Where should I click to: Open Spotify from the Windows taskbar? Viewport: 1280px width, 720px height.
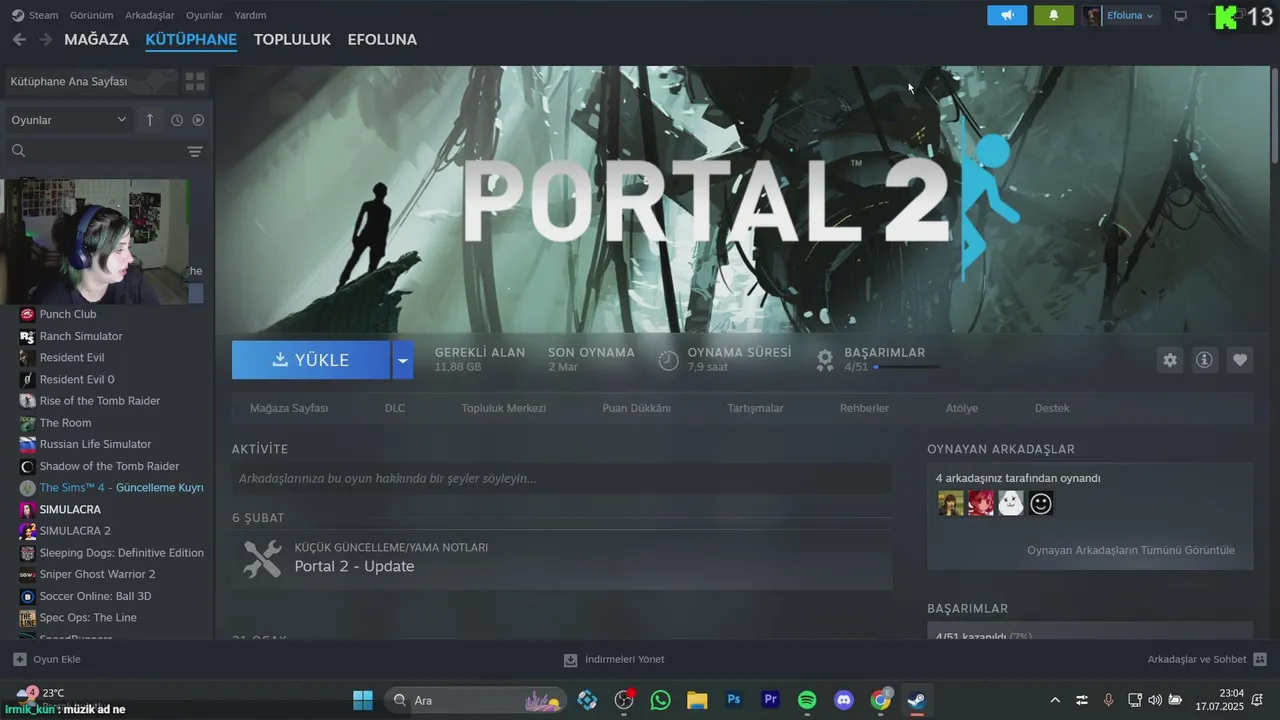tap(807, 700)
